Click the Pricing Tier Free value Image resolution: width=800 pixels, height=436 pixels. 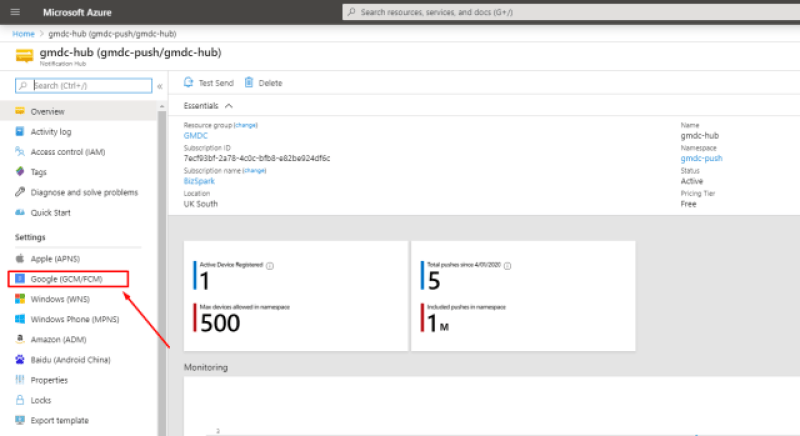coord(688,204)
